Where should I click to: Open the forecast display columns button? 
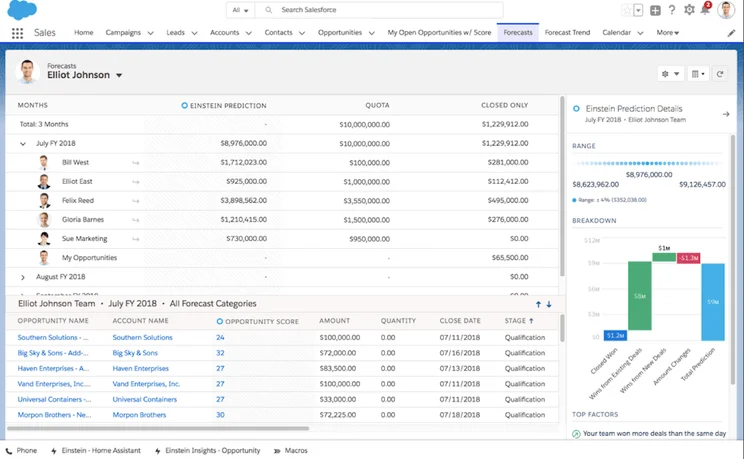click(x=698, y=74)
